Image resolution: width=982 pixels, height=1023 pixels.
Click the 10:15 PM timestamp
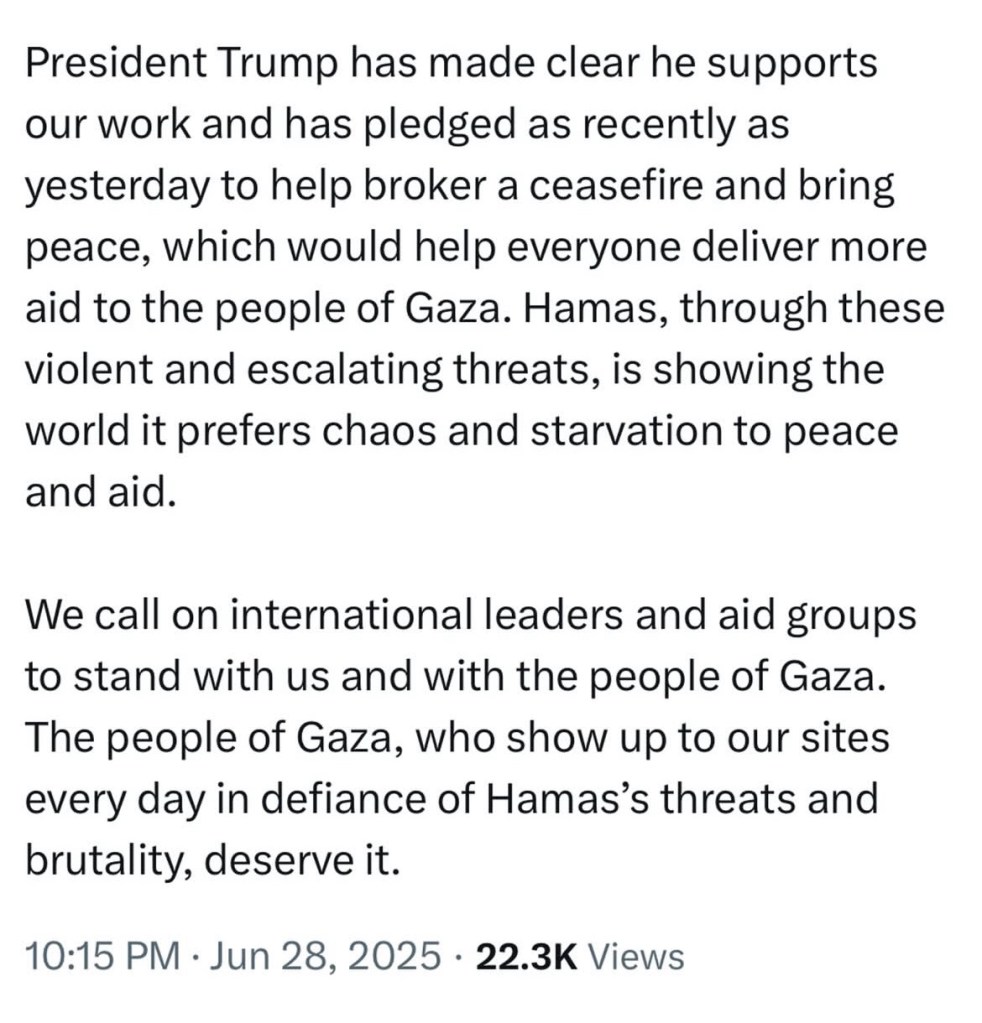[101, 956]
